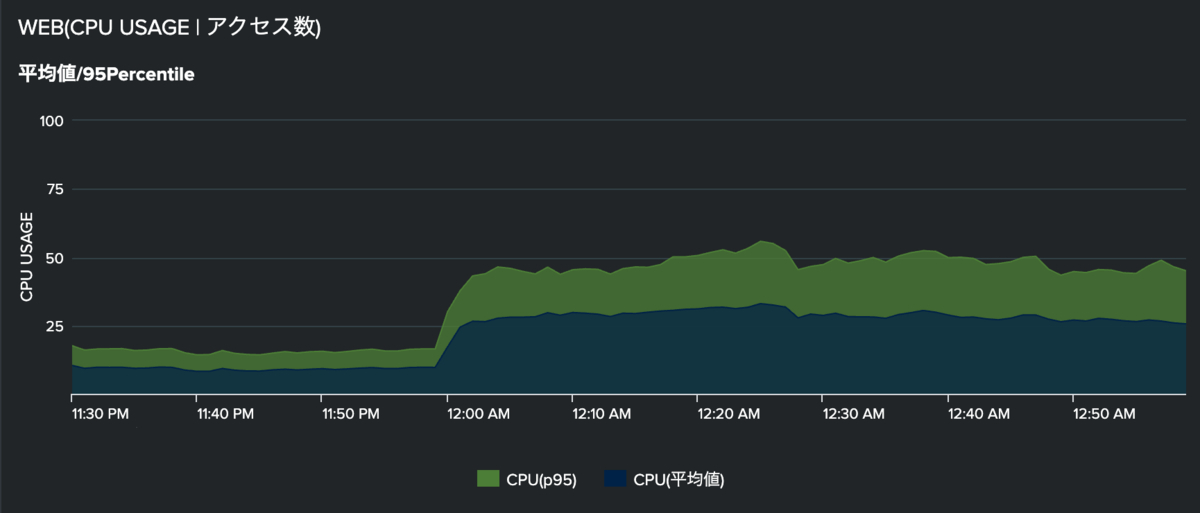This screenshot has height=513, width=1200.
Task: Click the green CPU(p95) legend swatch
Action: pyautogui.click(x=489, y=479)
